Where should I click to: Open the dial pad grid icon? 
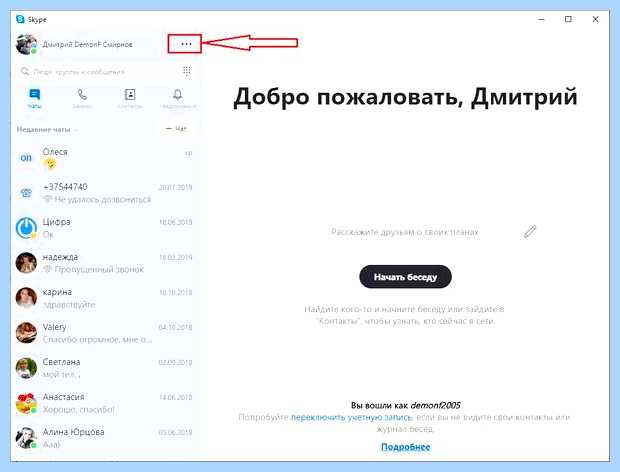point(187,71)
